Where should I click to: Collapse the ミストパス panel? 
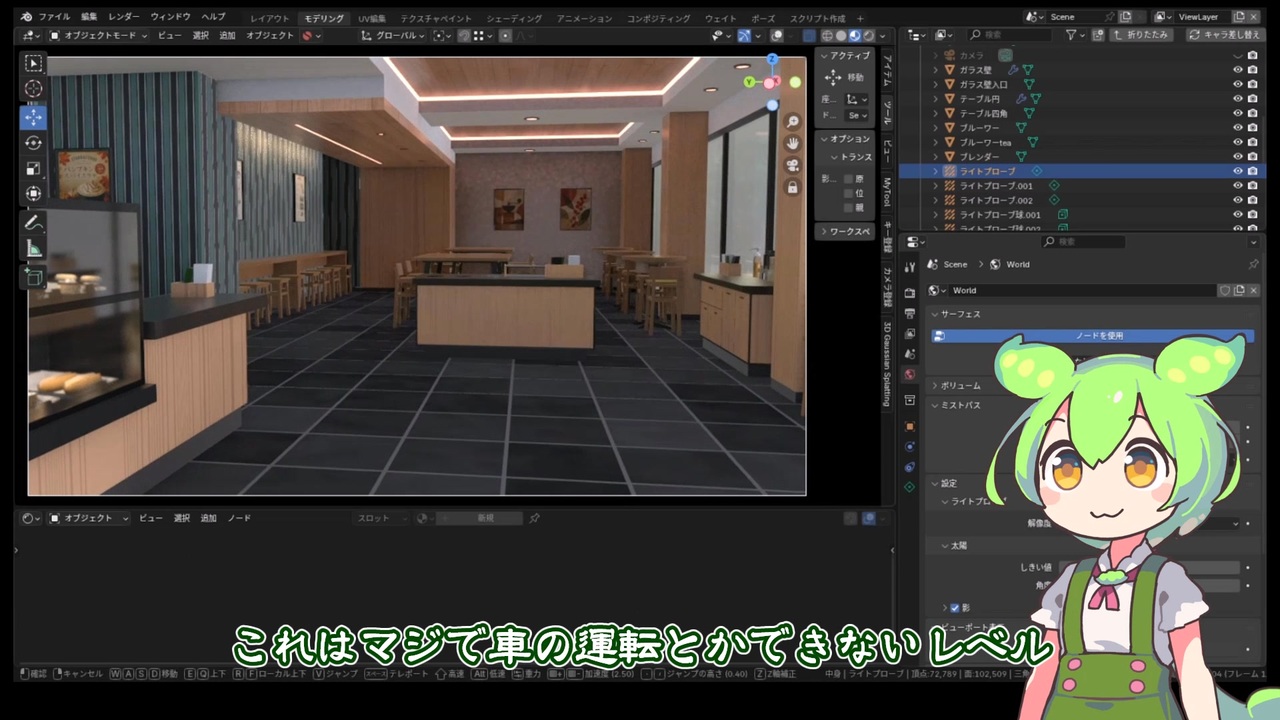point(936,406)
